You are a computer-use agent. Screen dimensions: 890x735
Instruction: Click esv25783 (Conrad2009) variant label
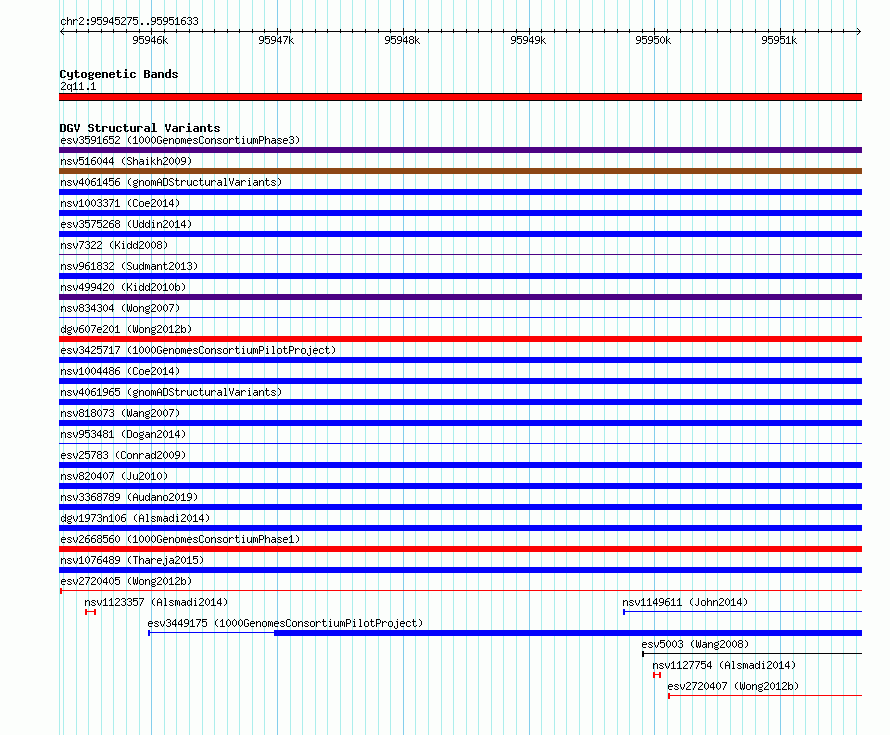[123, 455]
